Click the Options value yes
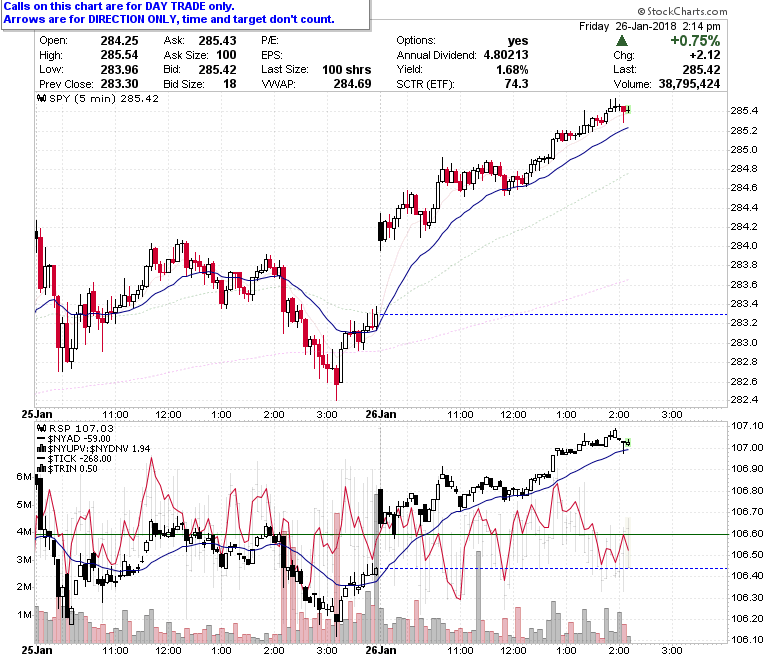Viewport: 780px width, 659px height. point(518,41)
